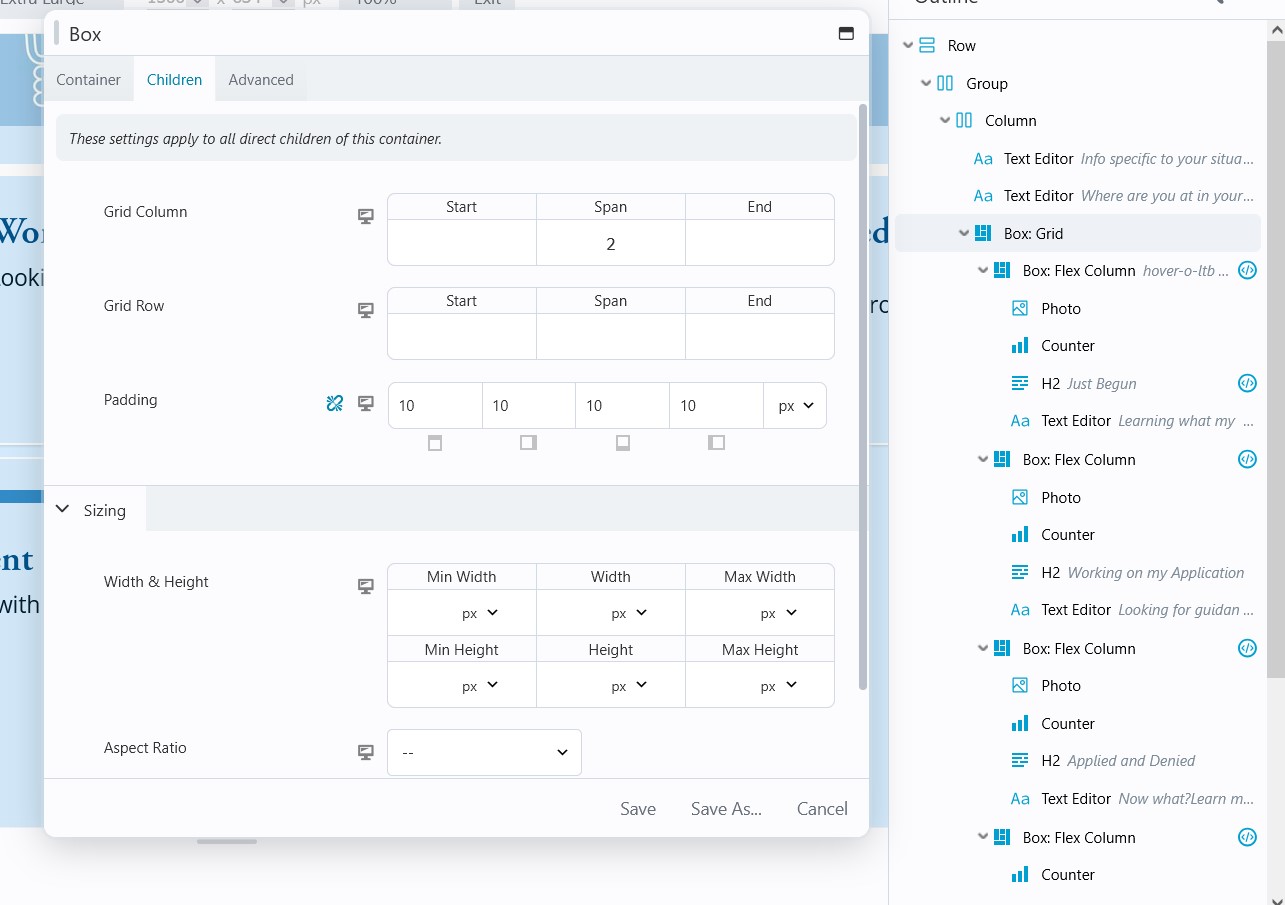The width and height of the screenshot is (1285, 905).
Task: Click responsive device icon beside Grid Column
Action: [x=366, y=216]
